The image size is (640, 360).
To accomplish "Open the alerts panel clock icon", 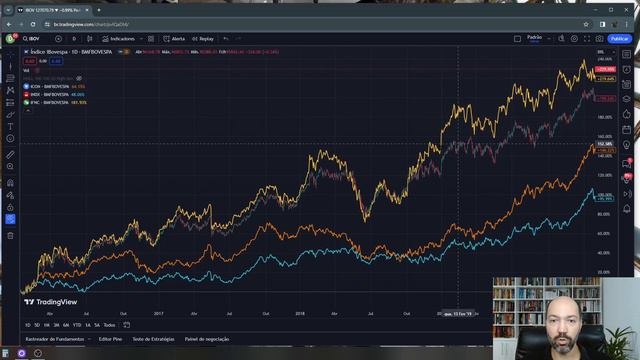I will pyautogui.click(x=627, y=69).
